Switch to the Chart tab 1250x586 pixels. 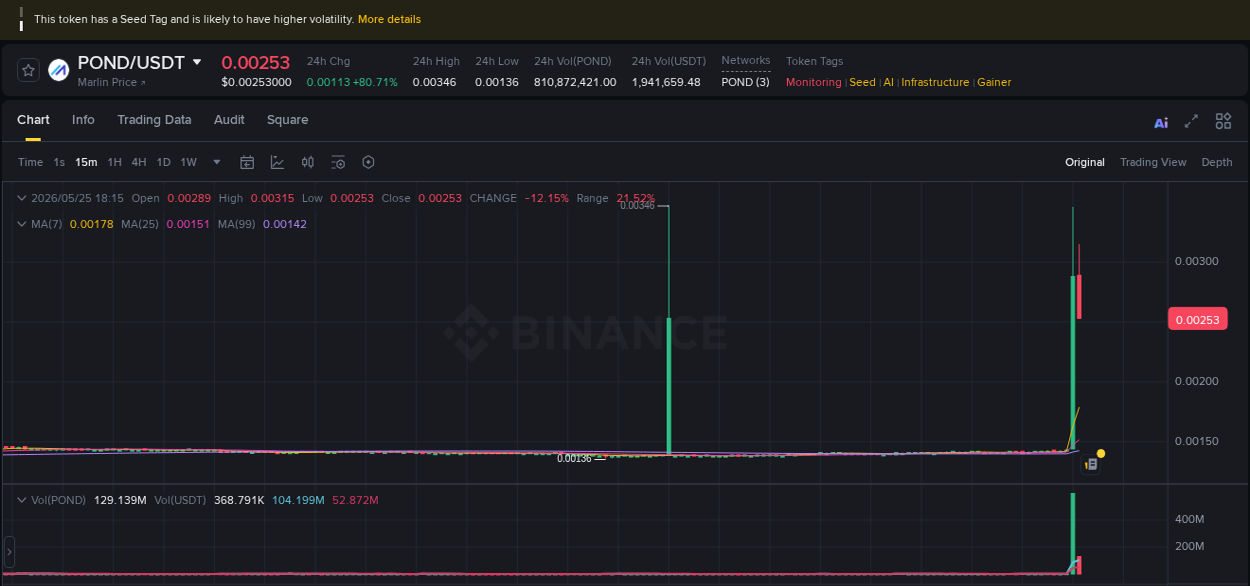(33, 120)
